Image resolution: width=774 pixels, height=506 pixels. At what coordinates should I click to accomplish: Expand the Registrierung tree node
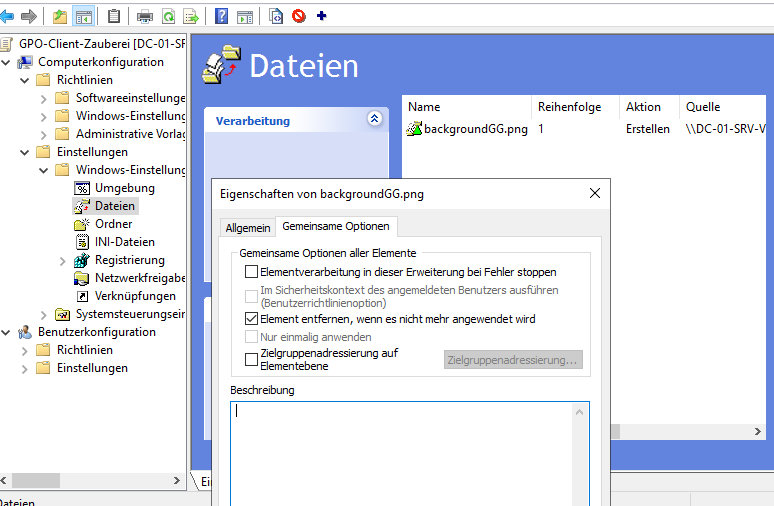[62, 260]
